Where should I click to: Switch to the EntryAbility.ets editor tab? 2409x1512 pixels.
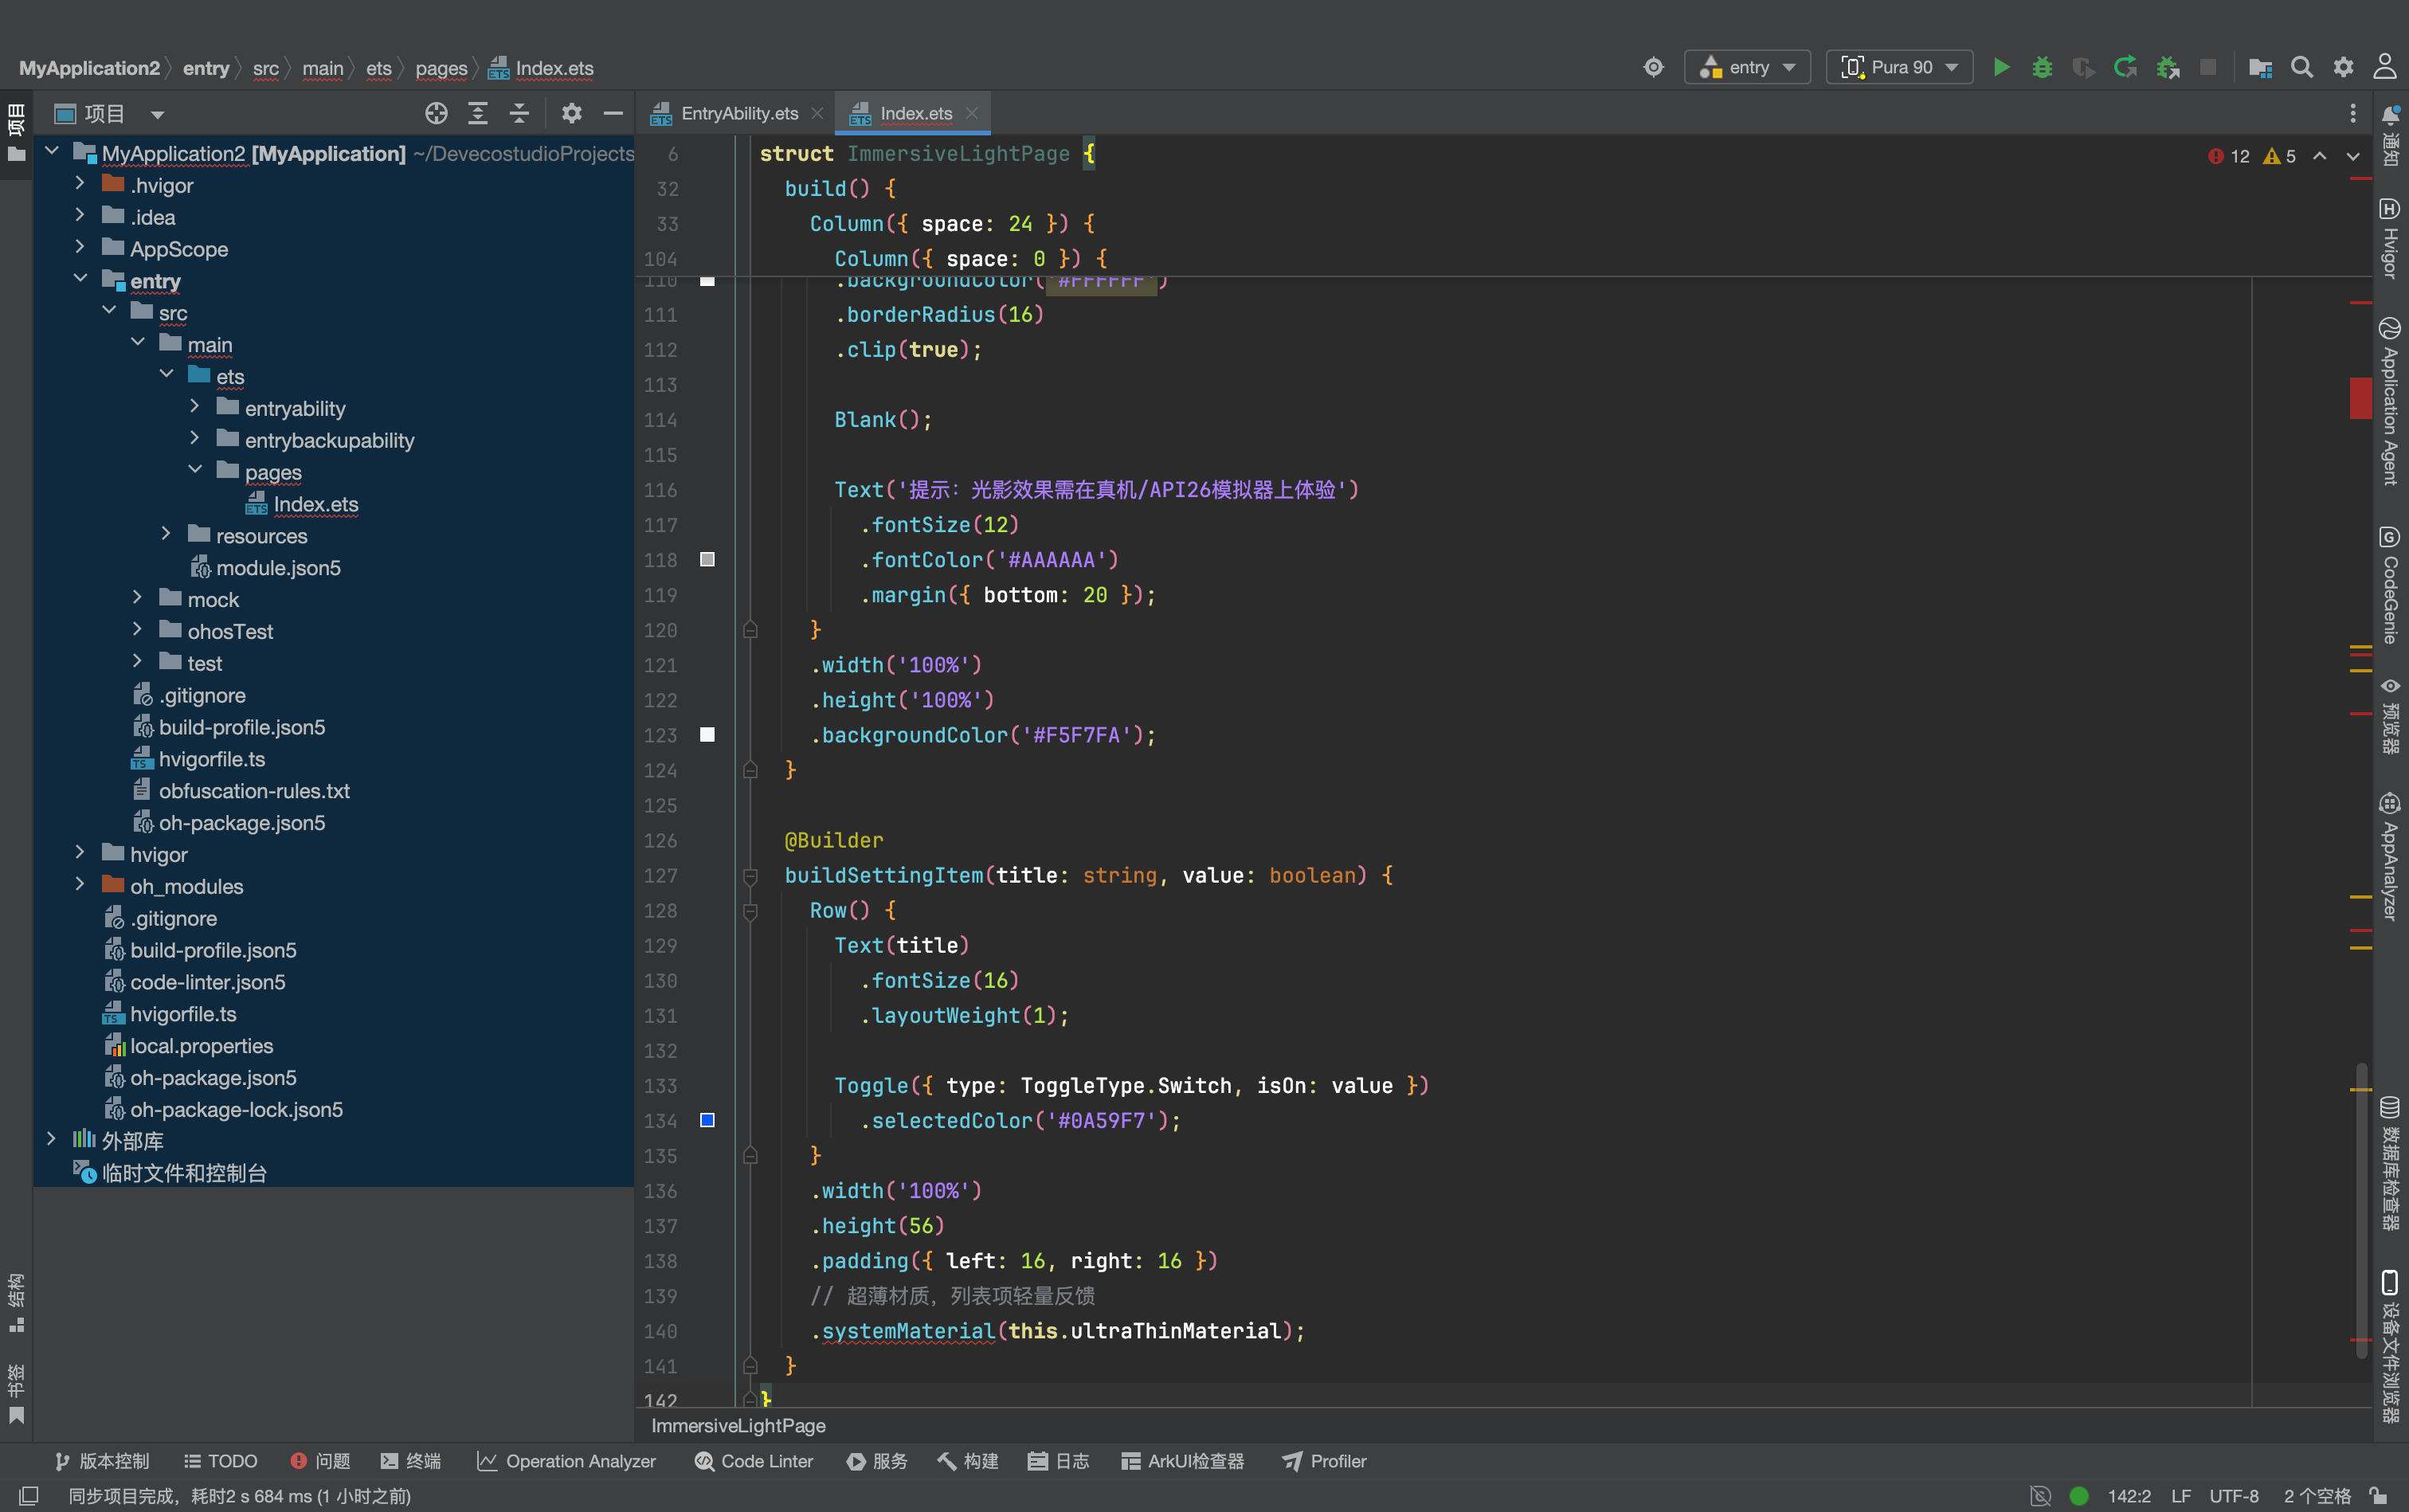pos(738,113)
